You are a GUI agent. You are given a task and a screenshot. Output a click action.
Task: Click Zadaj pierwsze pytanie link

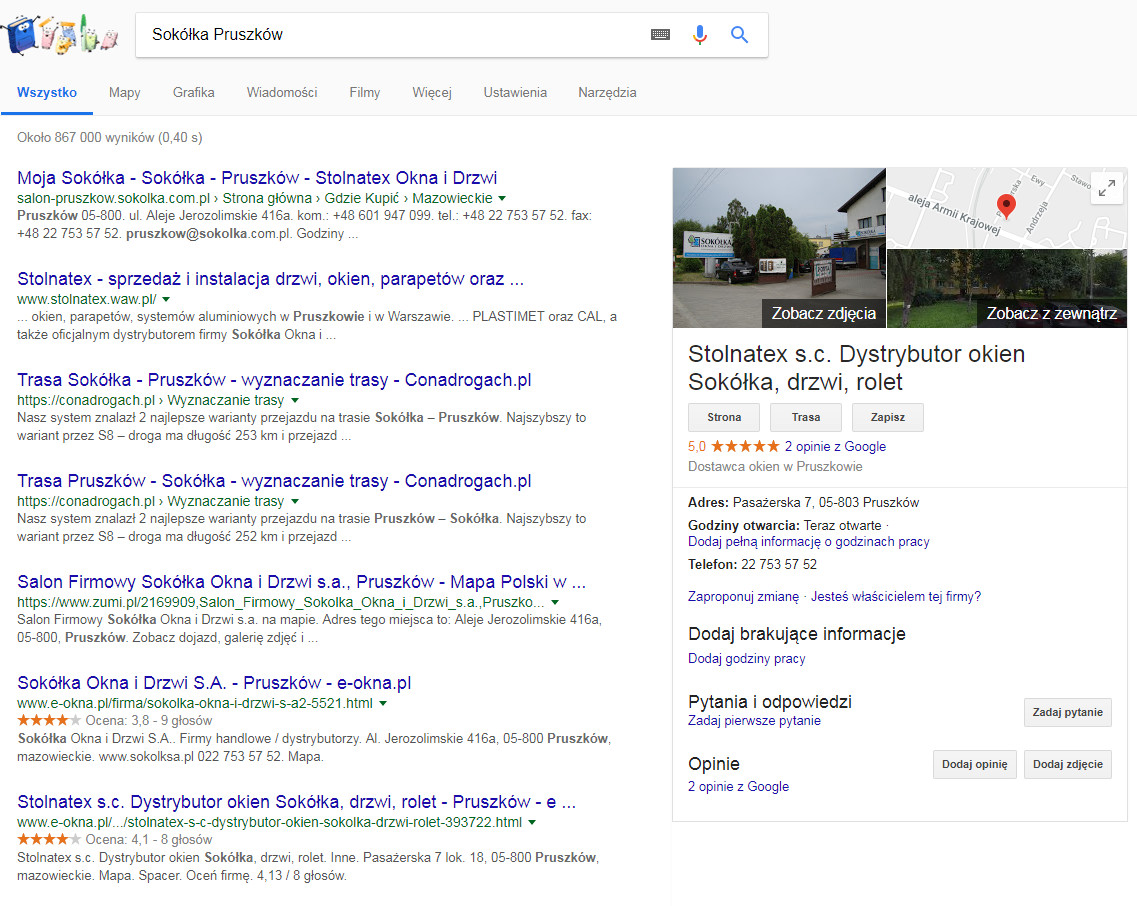[754, 720]
